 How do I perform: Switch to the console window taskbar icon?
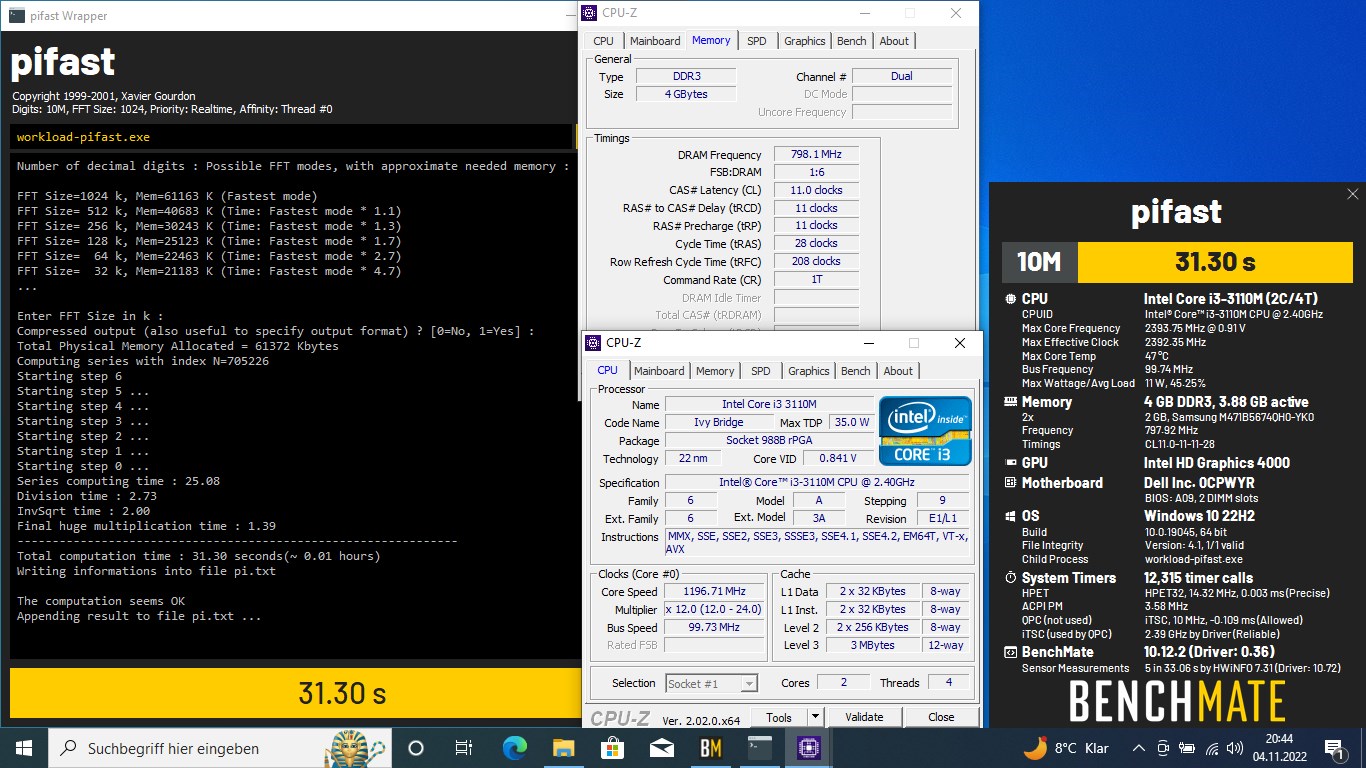tap(759, 748)
